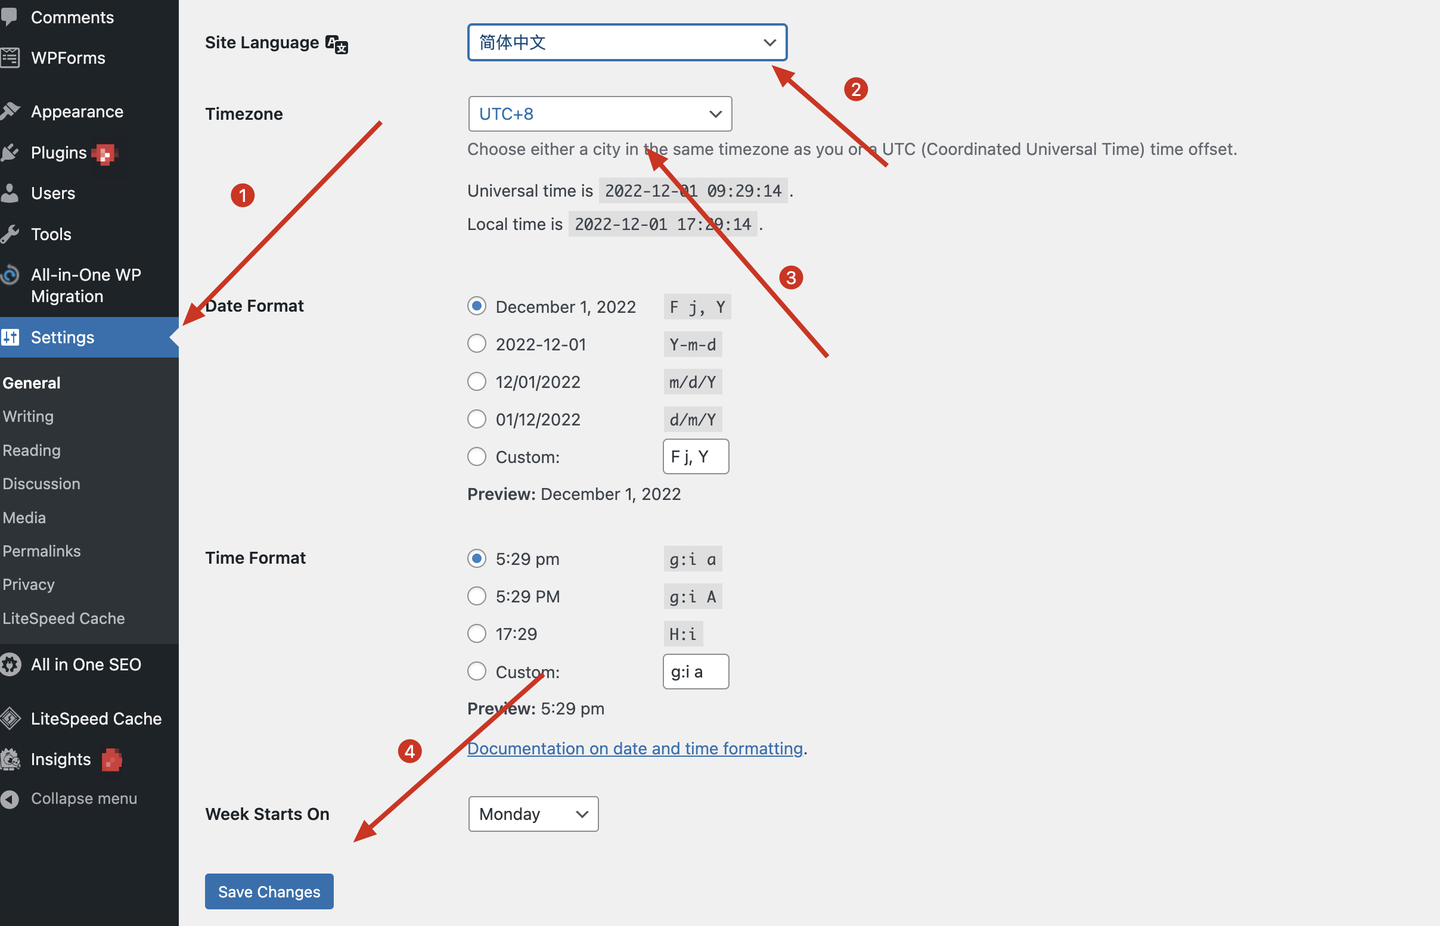The height and width of the screenshot is (926, 1440).
Task: Click the All-in-One WP Migration icon
Action: [10, 275]
